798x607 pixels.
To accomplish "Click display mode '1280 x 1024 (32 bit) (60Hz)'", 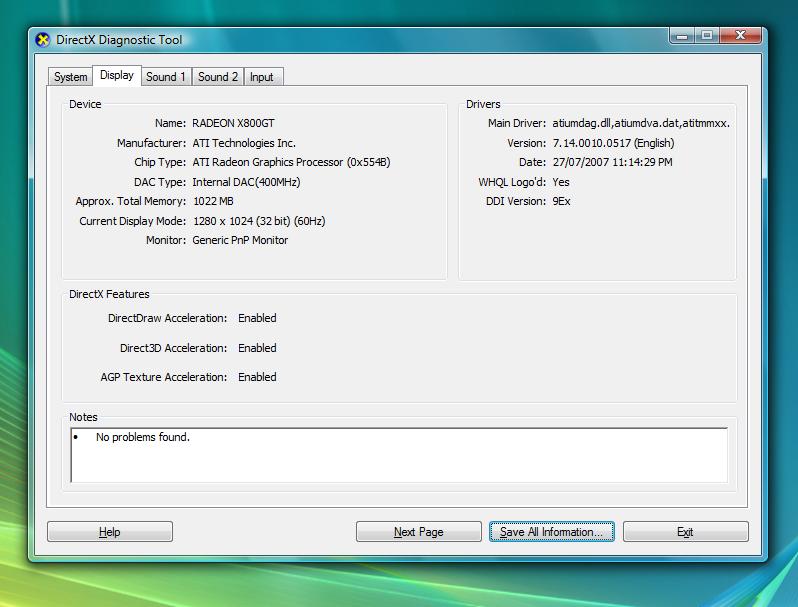I will (x=259, y=221).
